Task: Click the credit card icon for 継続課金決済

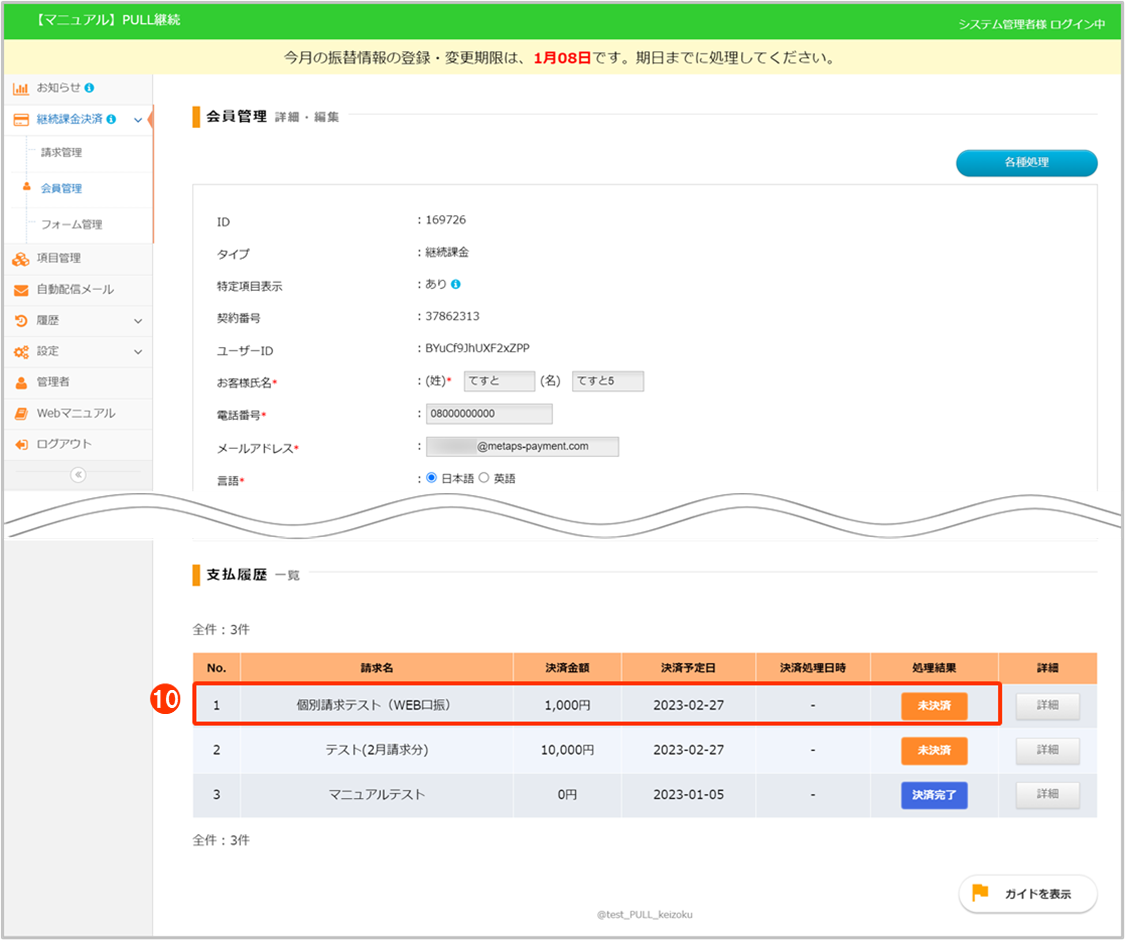Action: click(20, 120)
